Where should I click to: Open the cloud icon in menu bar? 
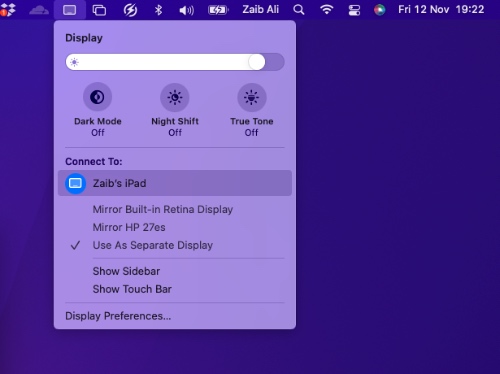coord(39,10)
